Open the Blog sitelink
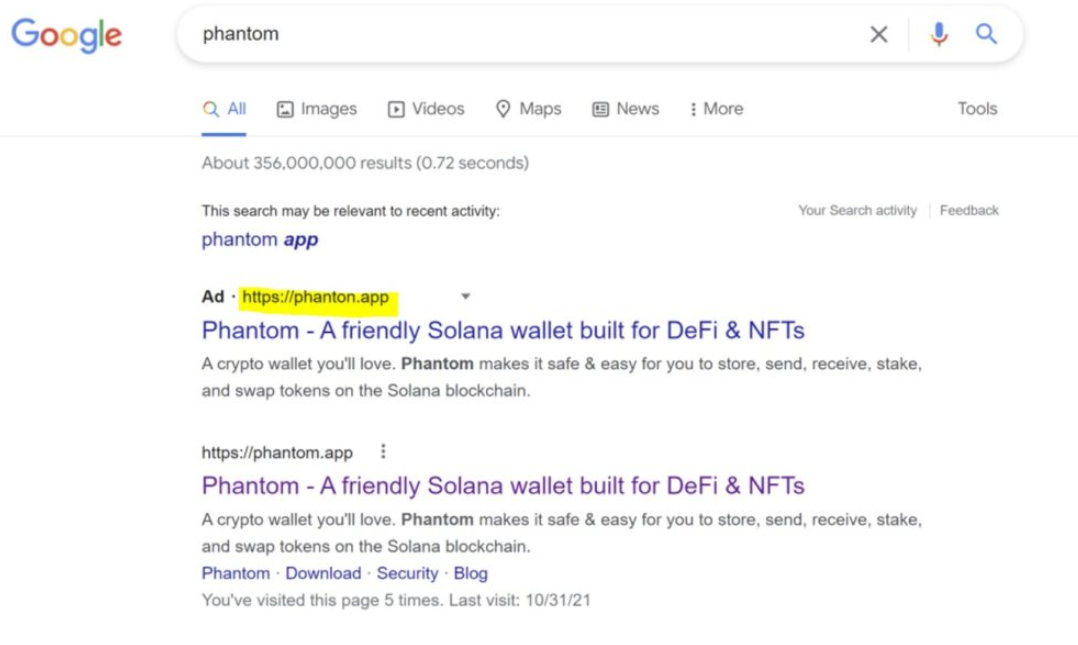 [471, 573]
